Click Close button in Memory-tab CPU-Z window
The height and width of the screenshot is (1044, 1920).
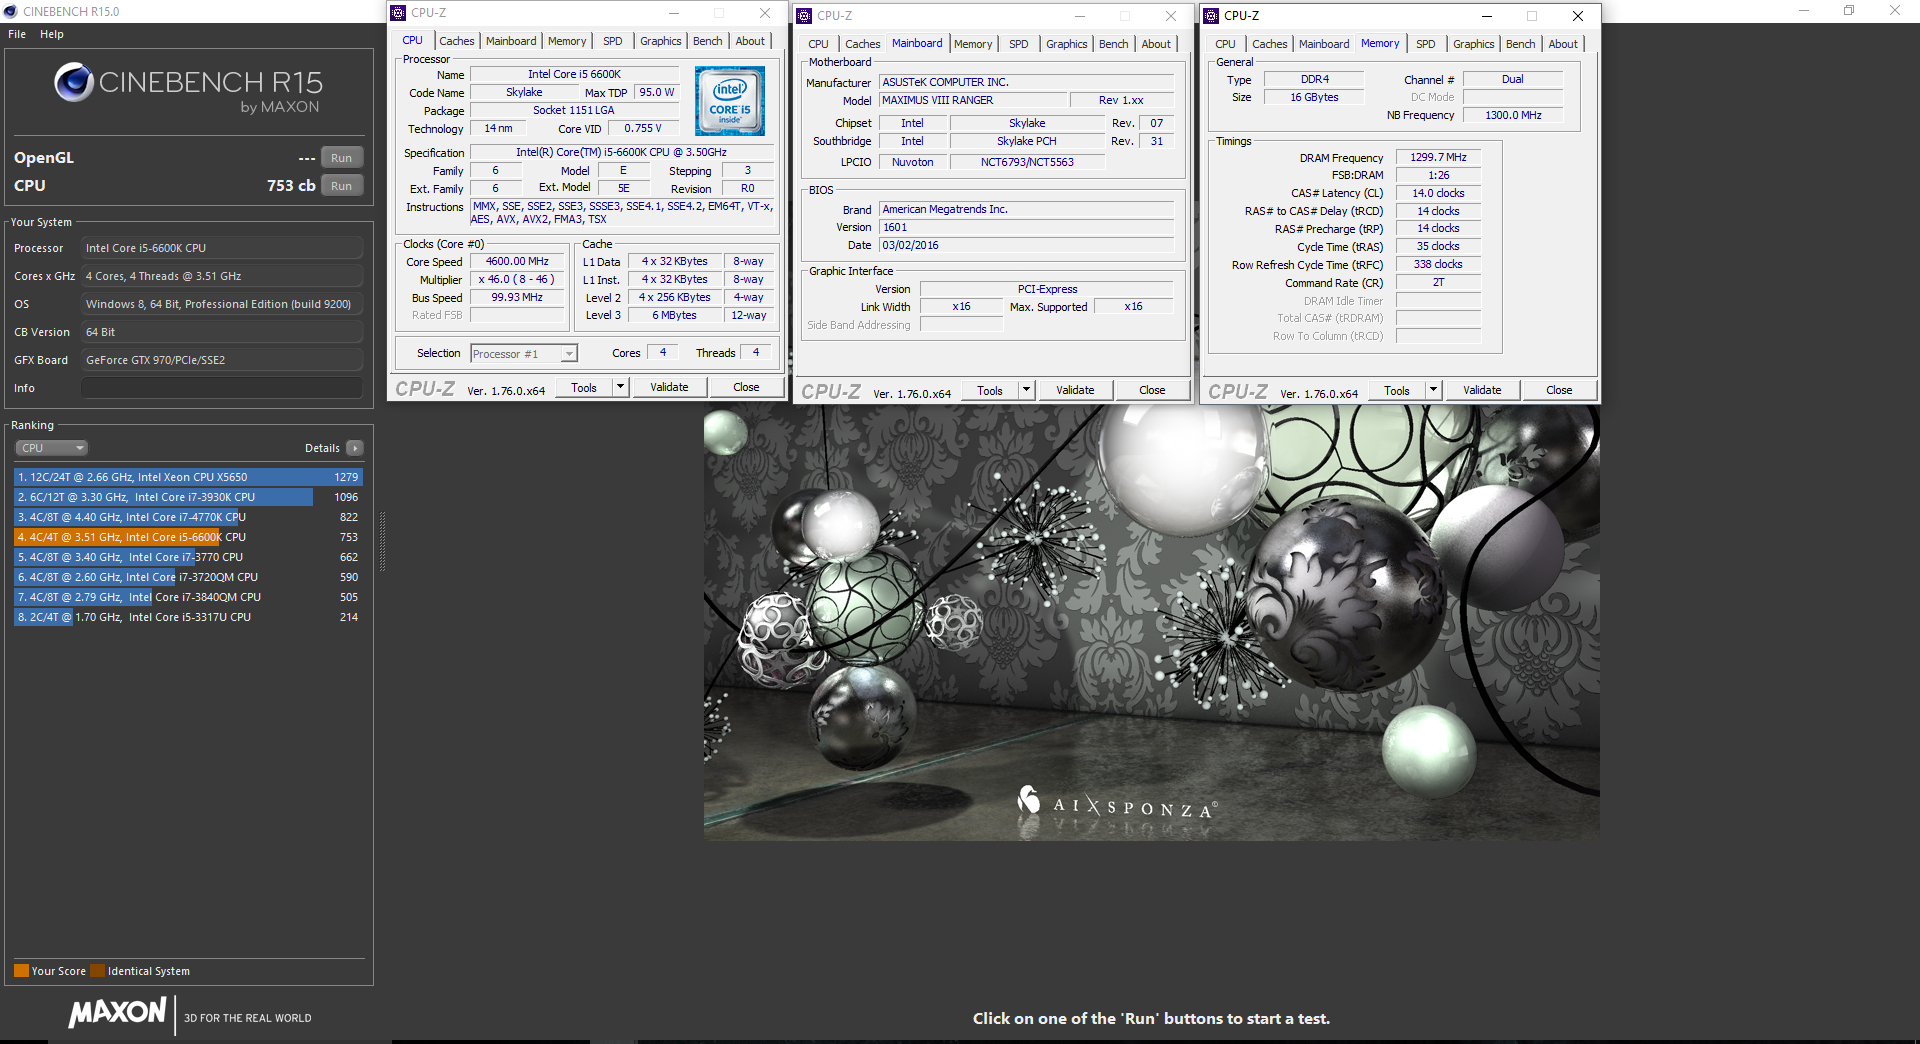coord(1559,390)
